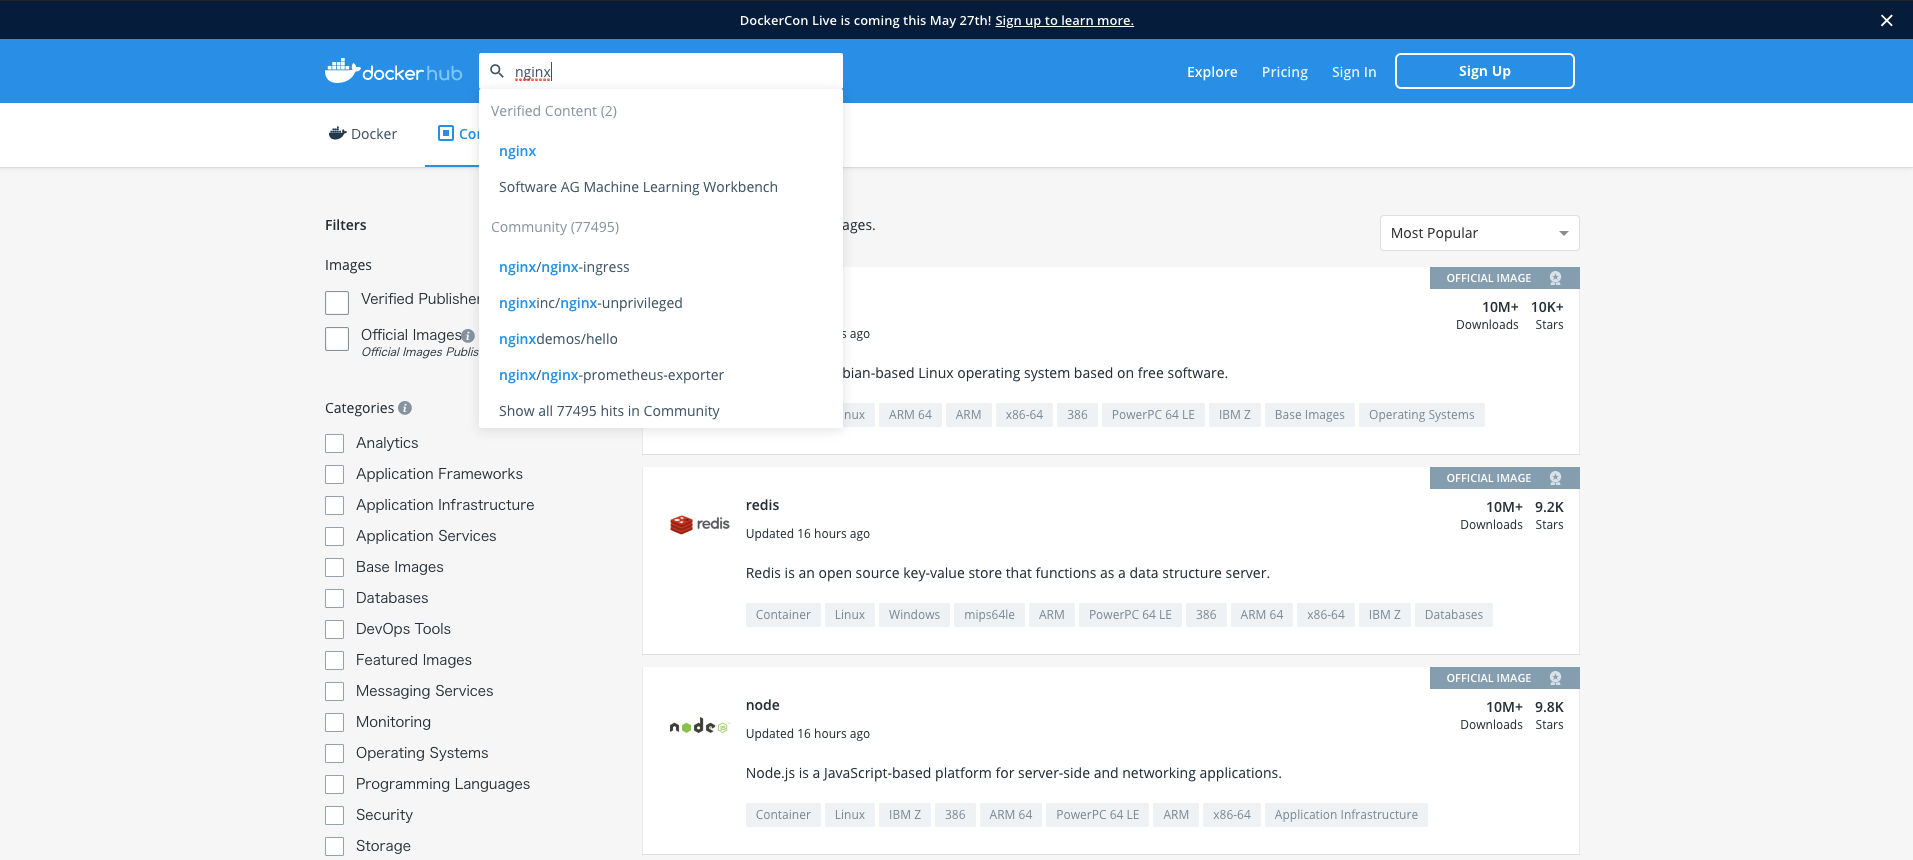
Task: Open the node image title
Action: [x=762, y=705]
